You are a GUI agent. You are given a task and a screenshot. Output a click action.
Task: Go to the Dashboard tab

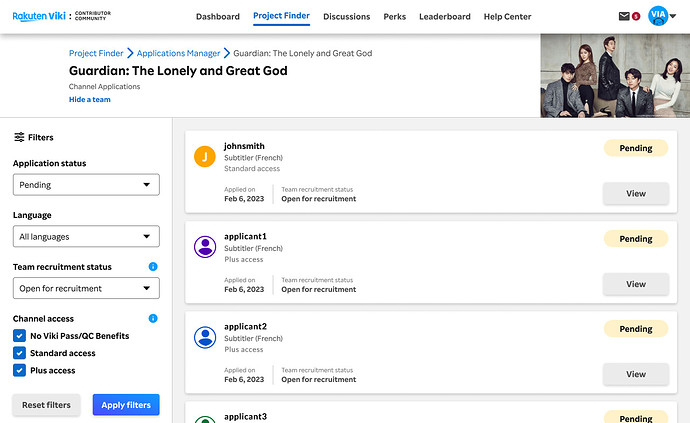click(x=218, y=17)
